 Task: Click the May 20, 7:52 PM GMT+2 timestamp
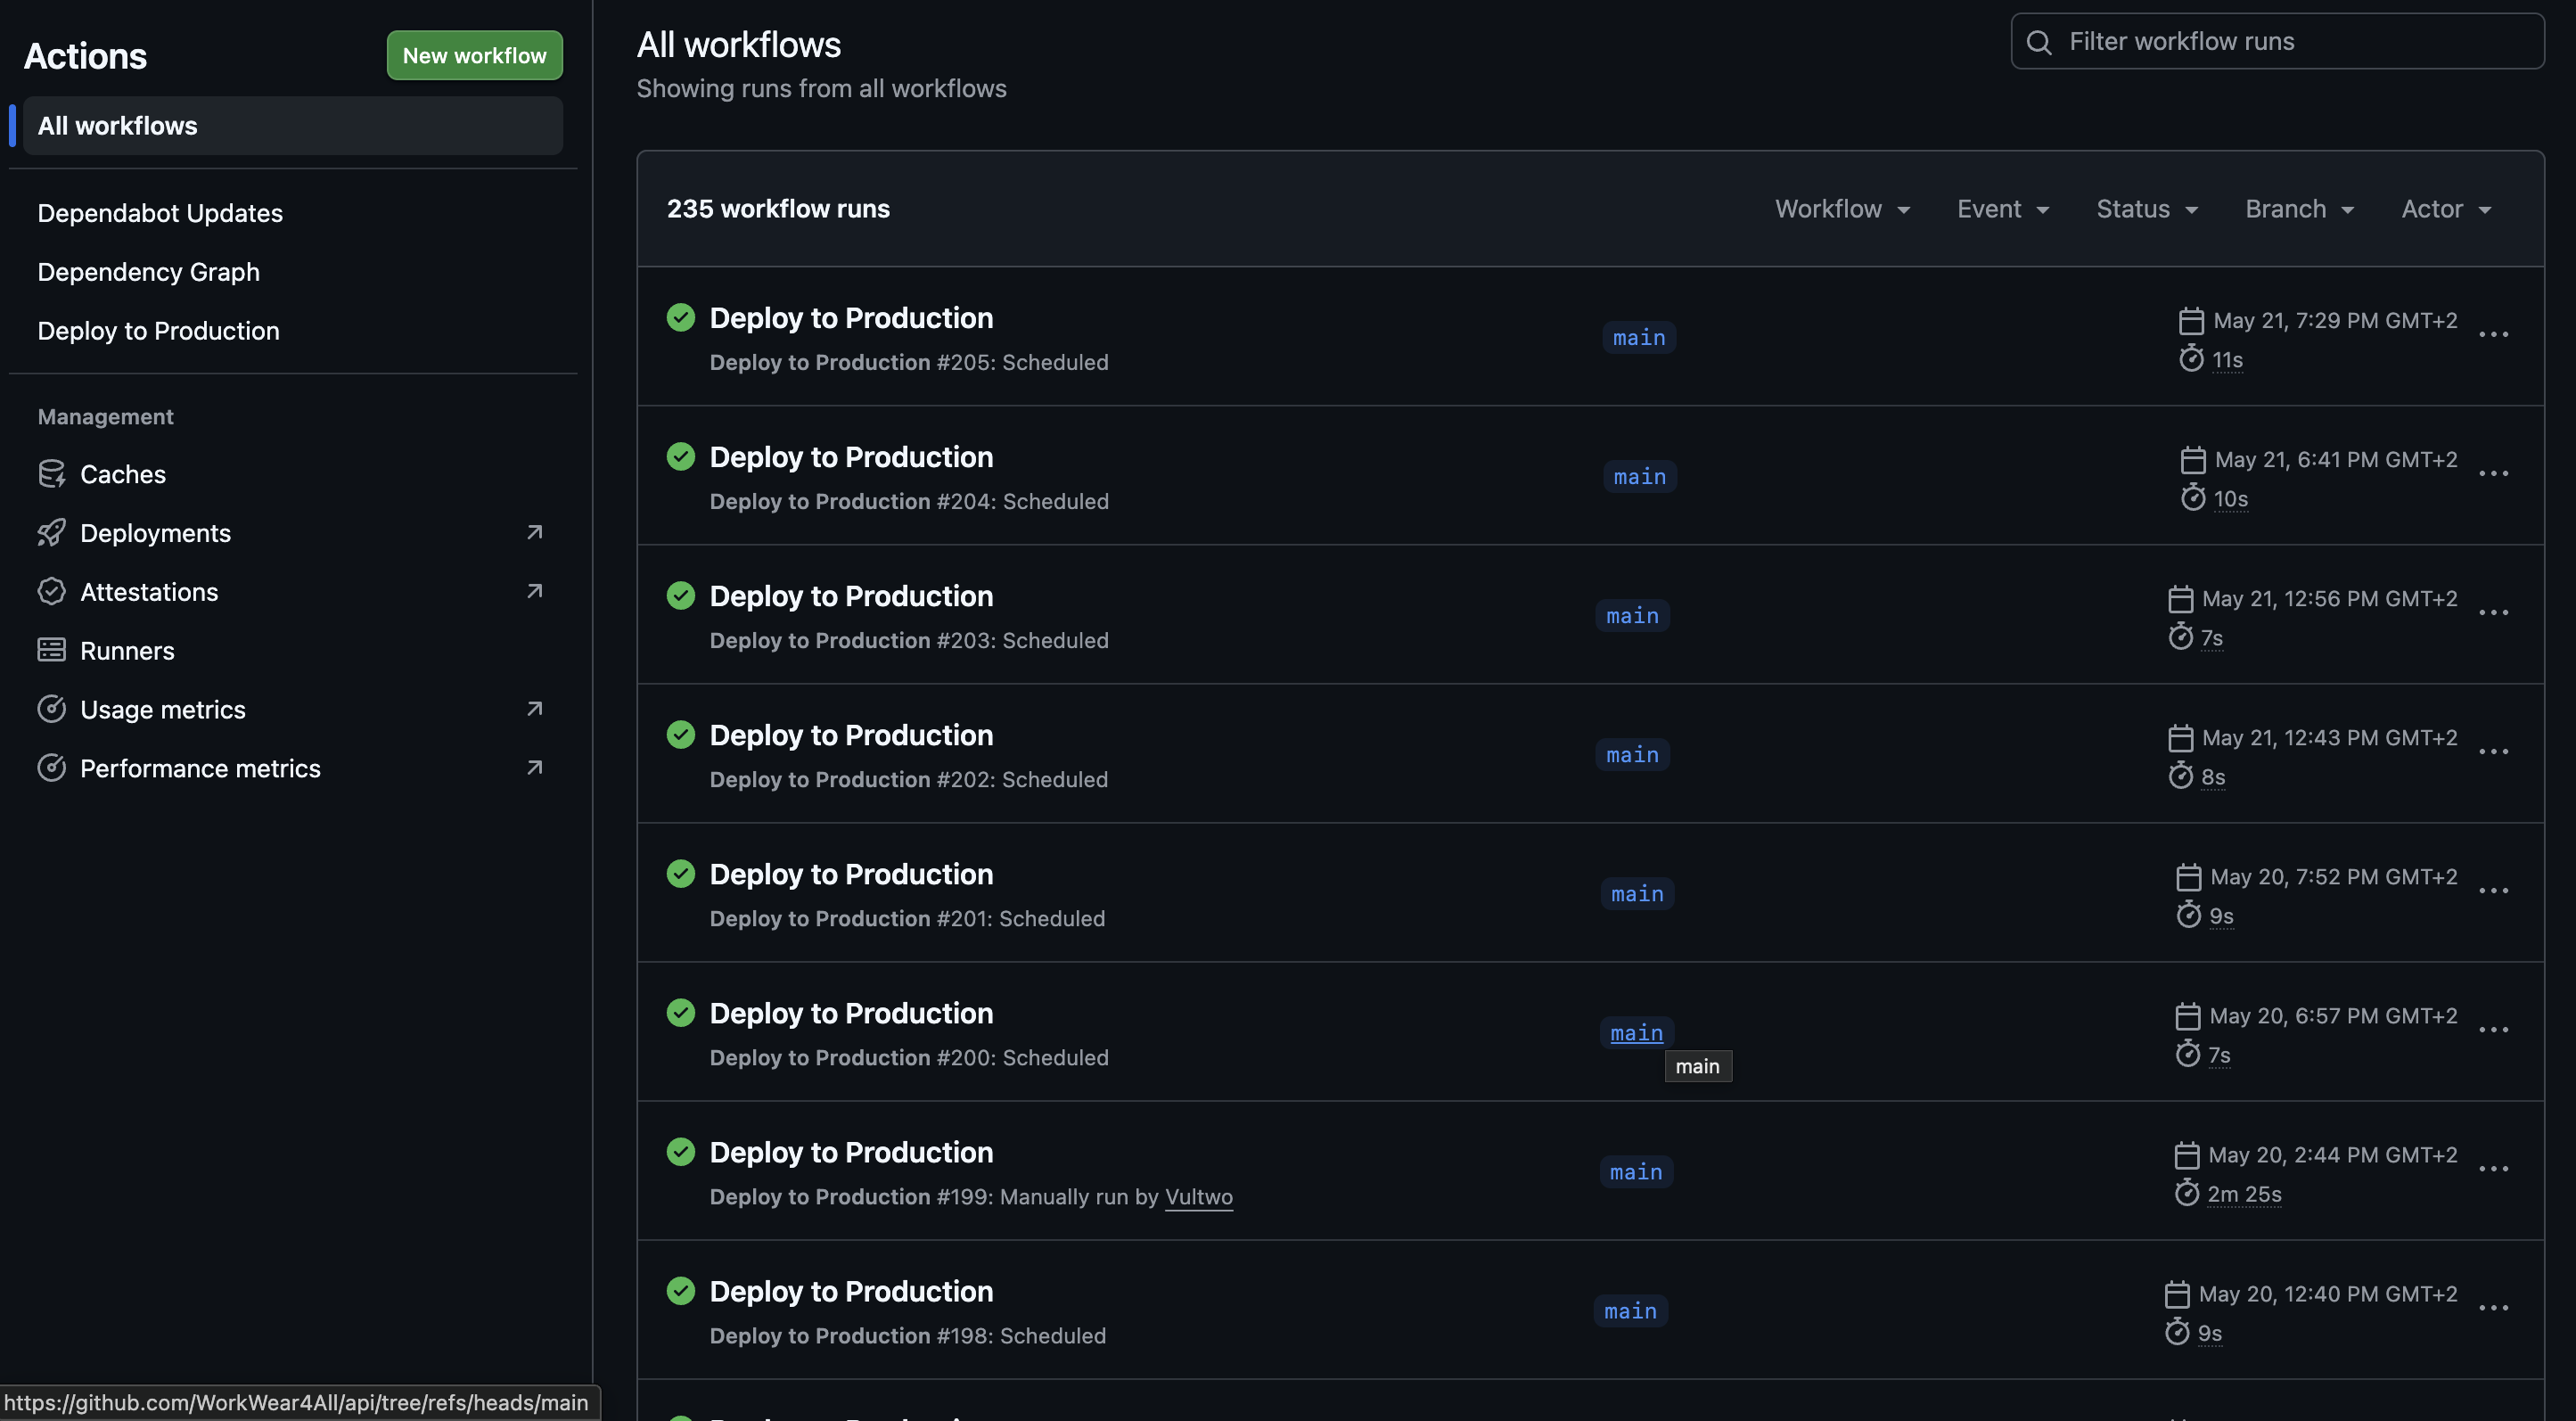tap(2333, 877)
